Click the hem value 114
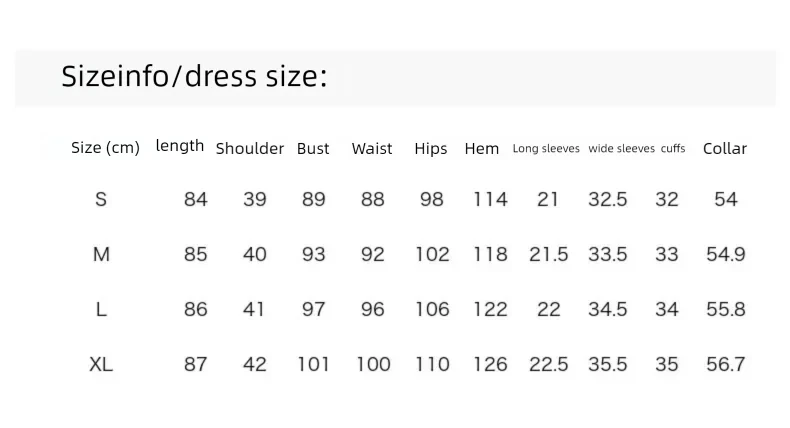Image resolution: width=790 pixels, height=428 pixels. (490, 199)
